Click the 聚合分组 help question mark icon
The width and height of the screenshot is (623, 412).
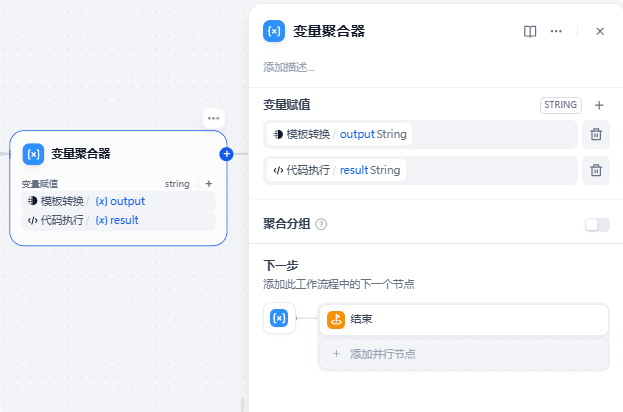(x=321, y=224)
